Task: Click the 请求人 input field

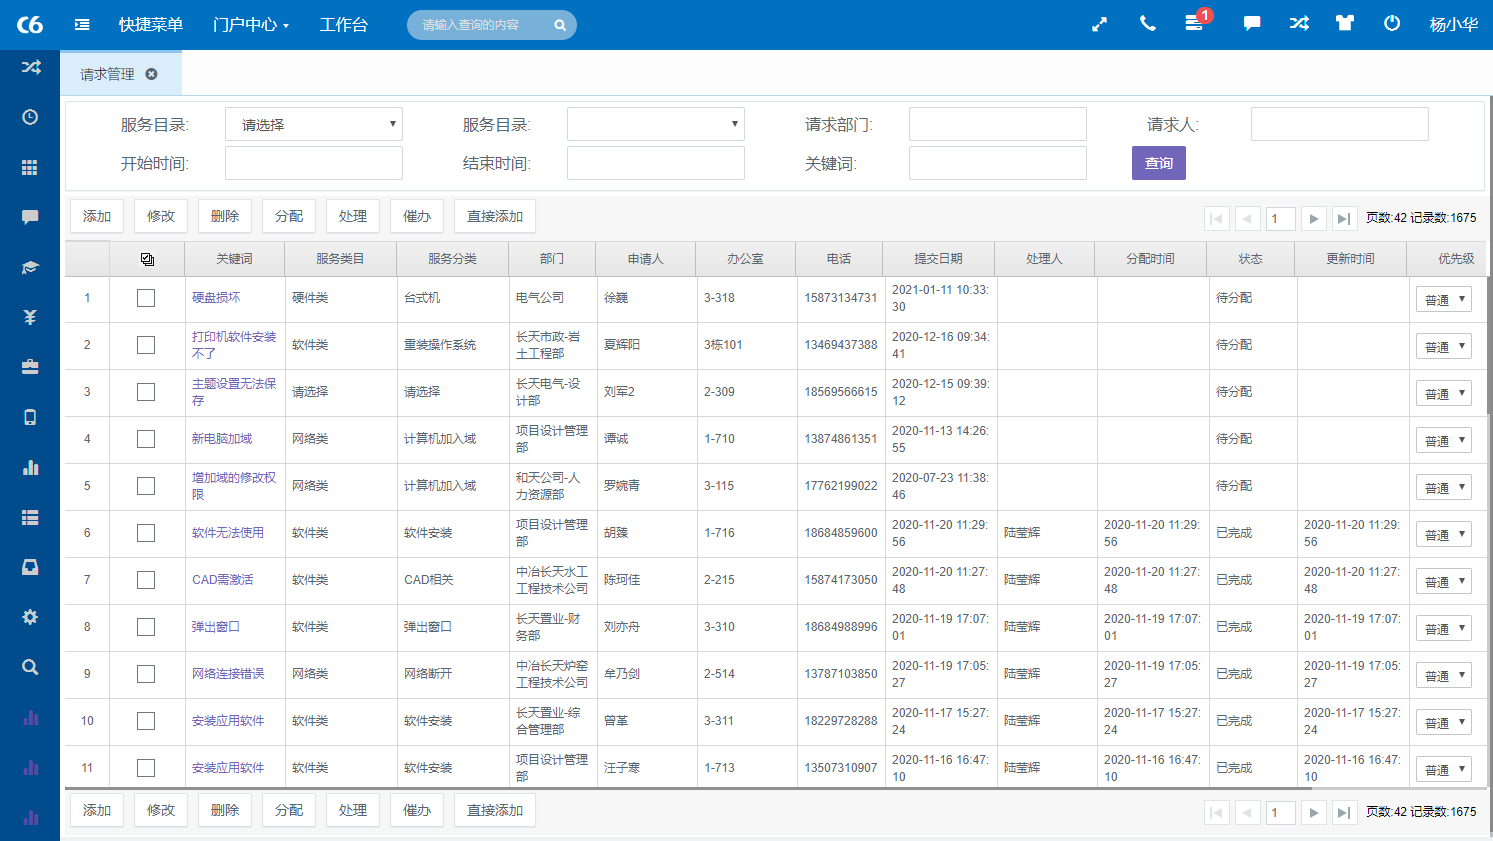Action: 1339,124
